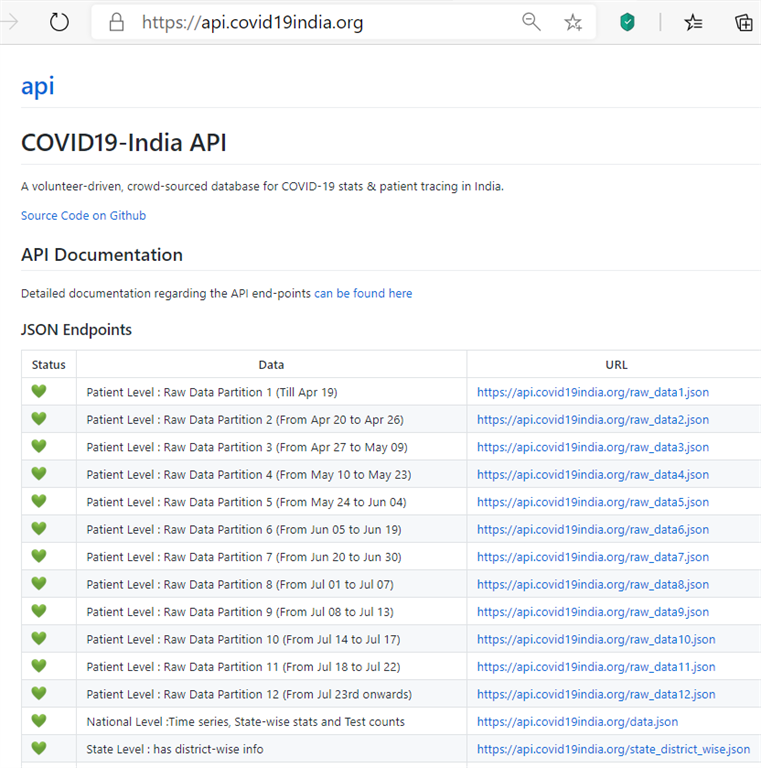Click green heart status for Partition 8
This screenshot has height=768, width=761.
coord(39,583)
